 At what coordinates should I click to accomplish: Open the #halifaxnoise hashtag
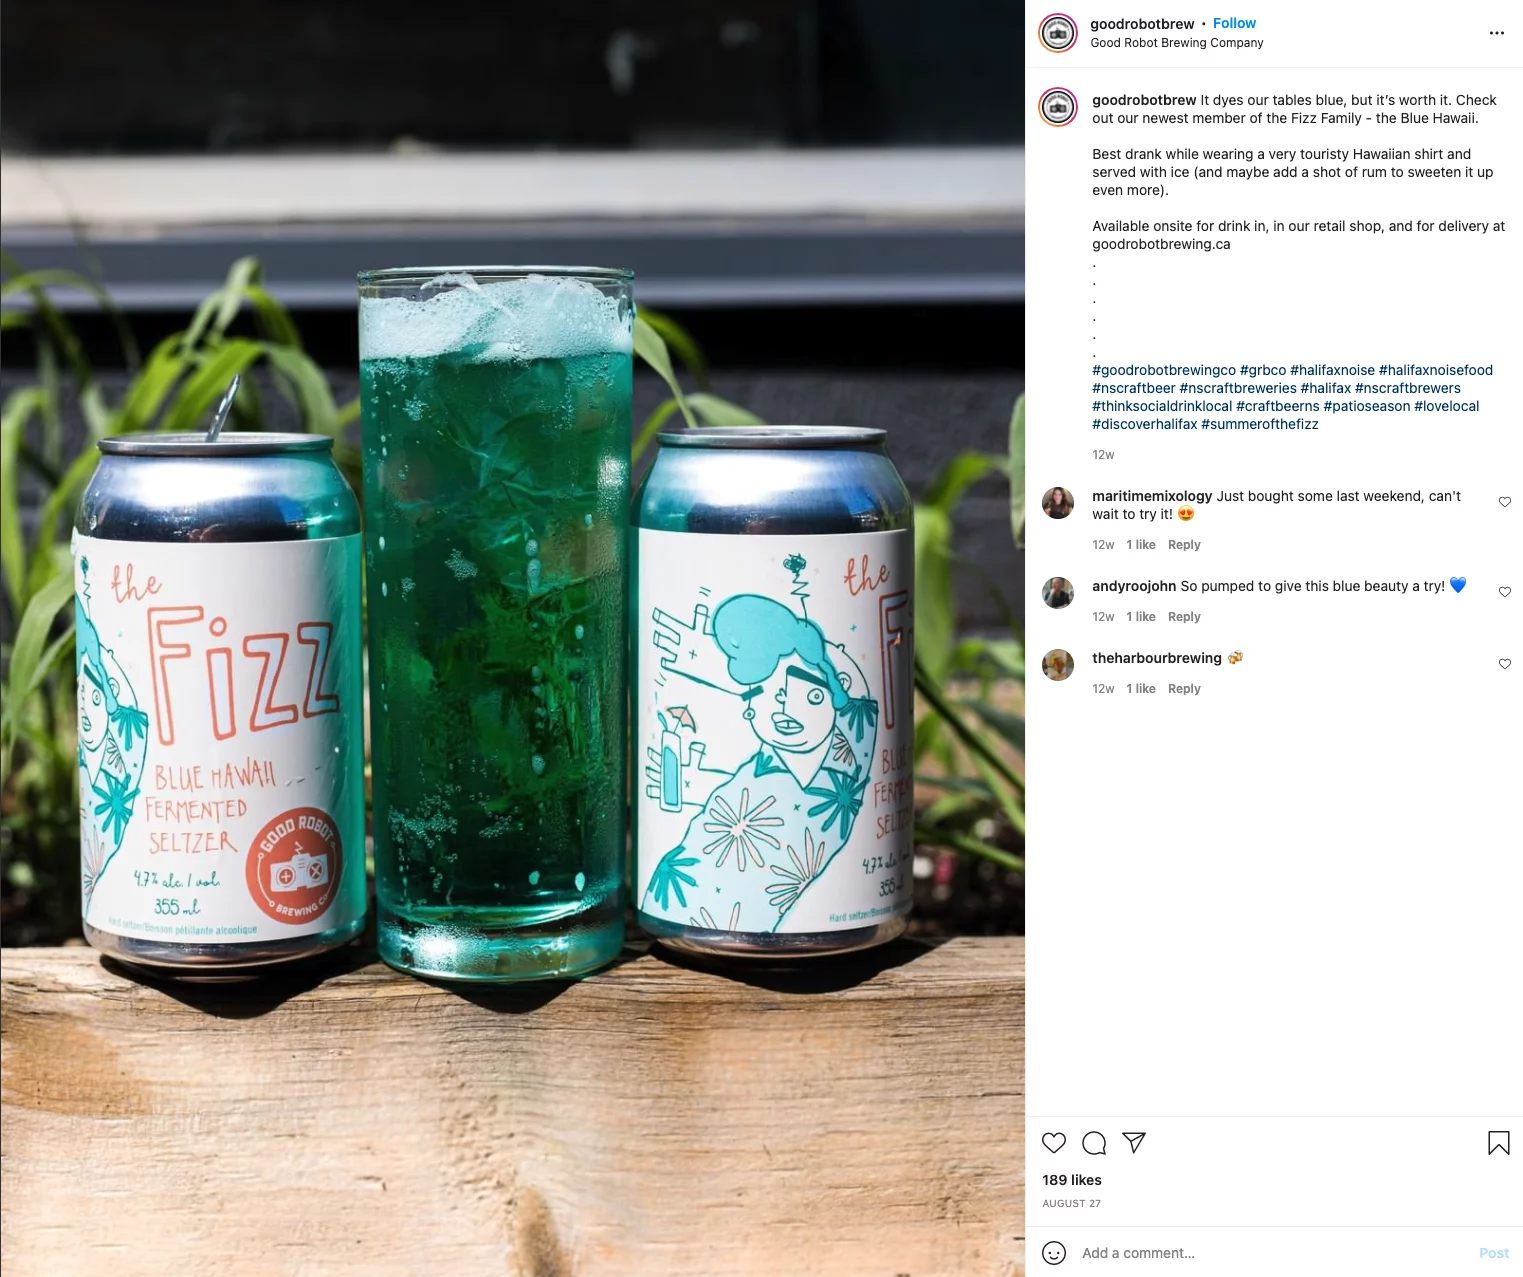1332,370
